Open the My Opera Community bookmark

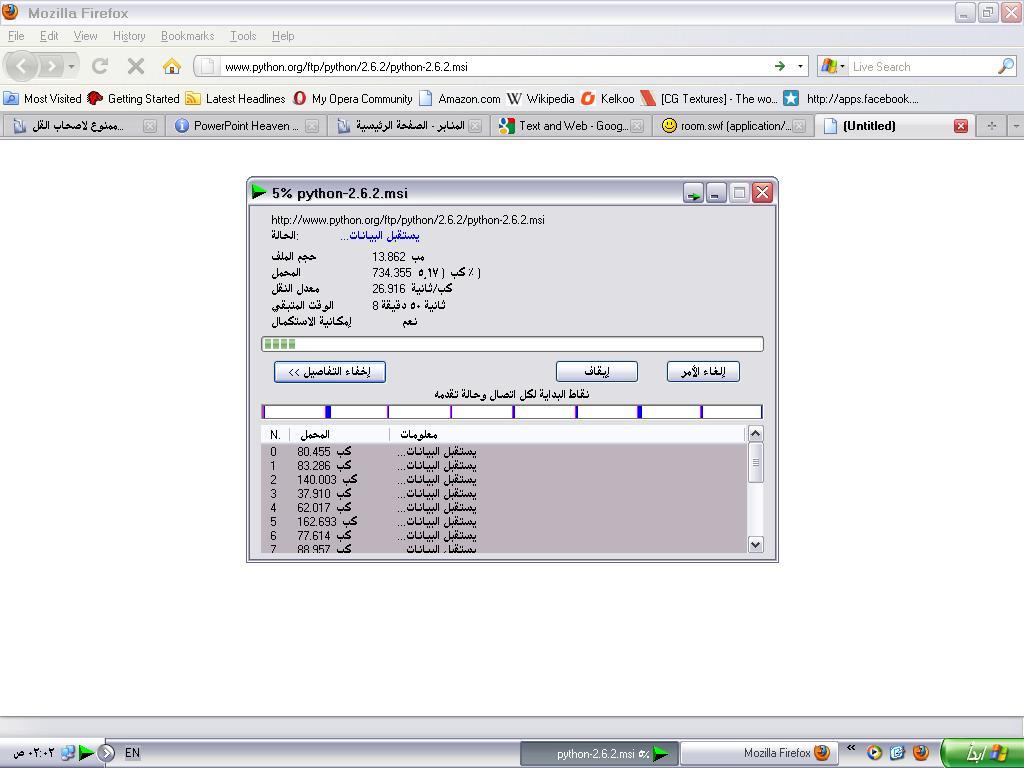click(x=353, y=99)
